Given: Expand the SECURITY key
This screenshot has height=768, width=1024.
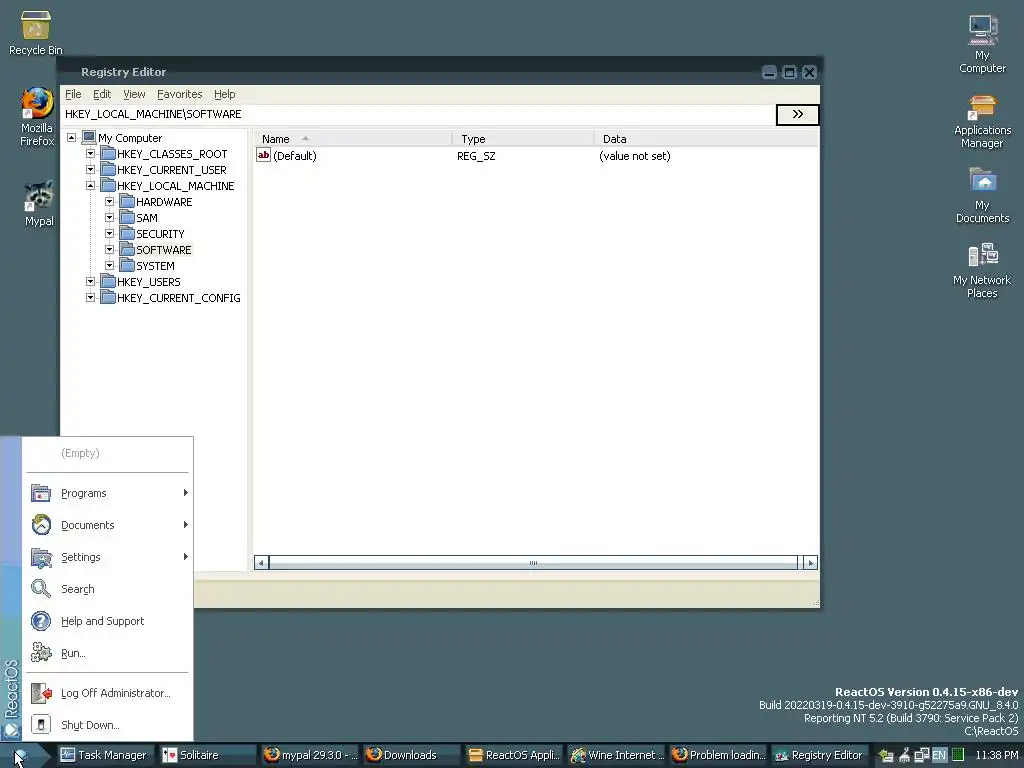Looking at the screenshot, I should pyautogui.click(x=110, y=234).
